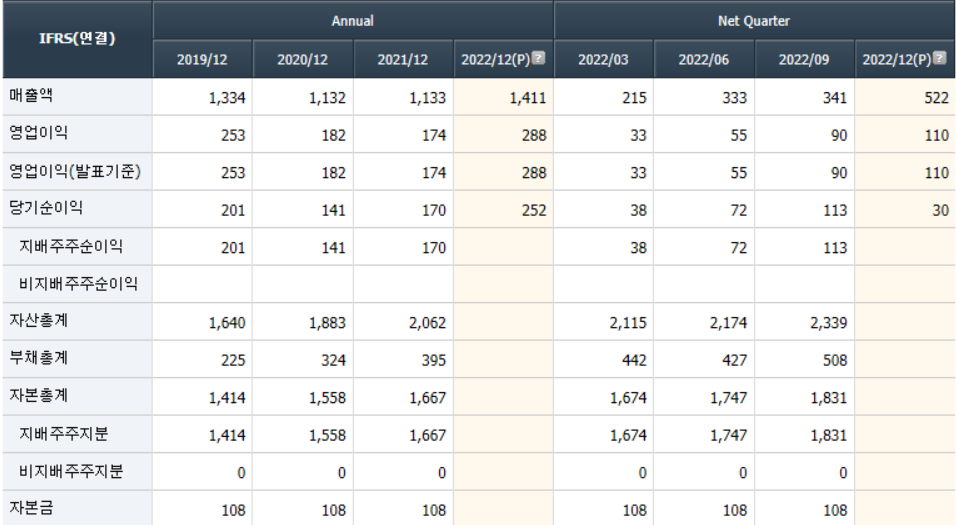
Task: Click the 영업이익(발표기준) value 110 for quarter
Action: point(936,173)
